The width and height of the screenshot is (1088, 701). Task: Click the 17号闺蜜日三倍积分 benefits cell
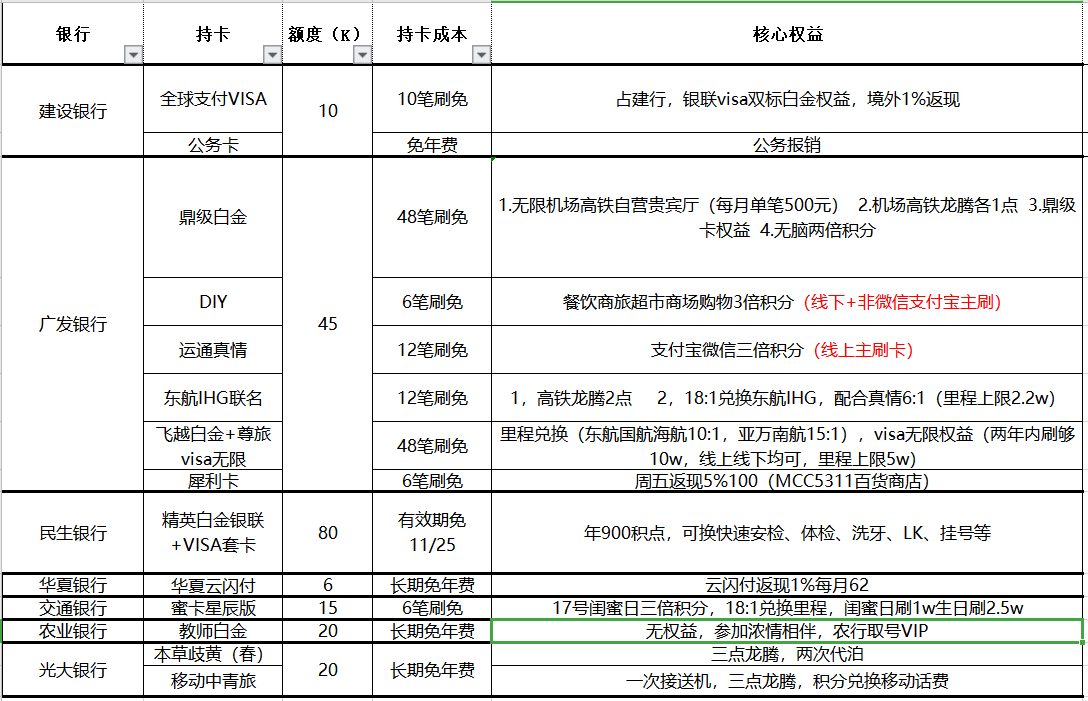(788, 608)
